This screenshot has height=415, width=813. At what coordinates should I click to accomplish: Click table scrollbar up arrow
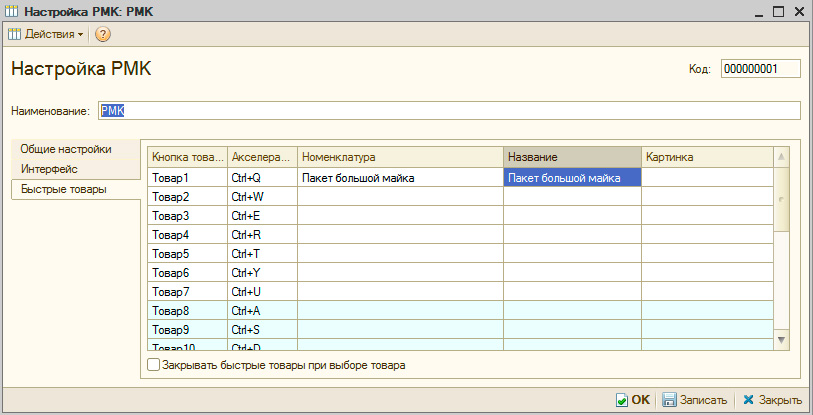pyautogui.click(x=781, y=157)
